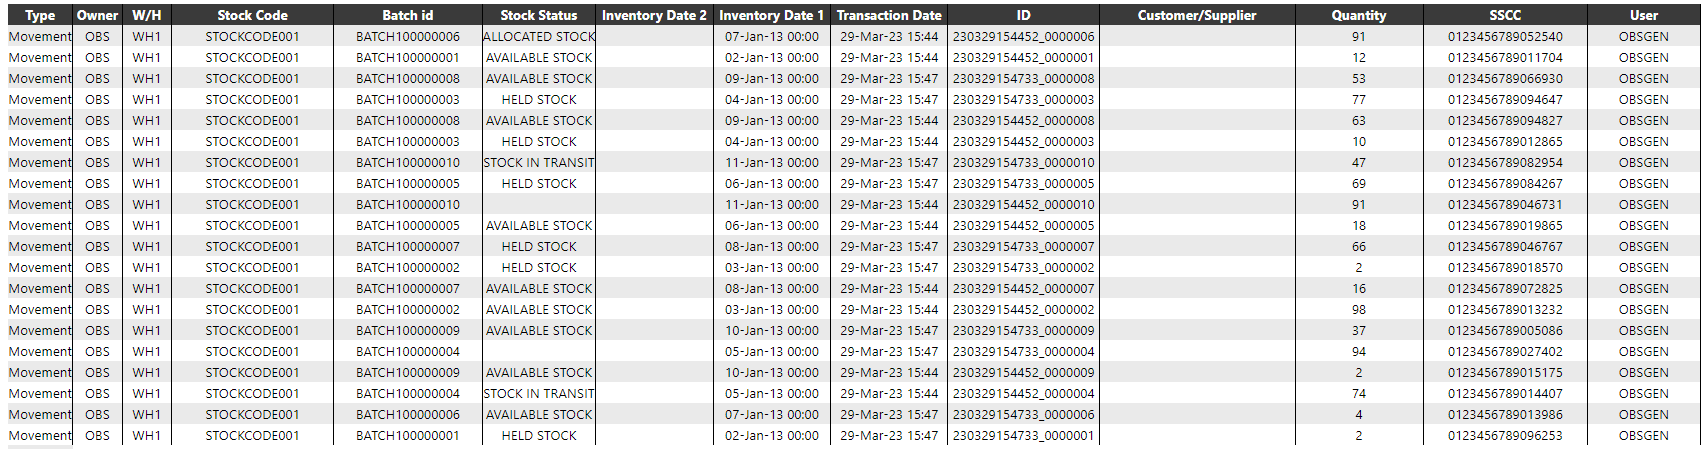Select ID 230329154452_0000001 cell
Image resolution: width=1707 pixels, height=459 pixels.
point(1023,58)
